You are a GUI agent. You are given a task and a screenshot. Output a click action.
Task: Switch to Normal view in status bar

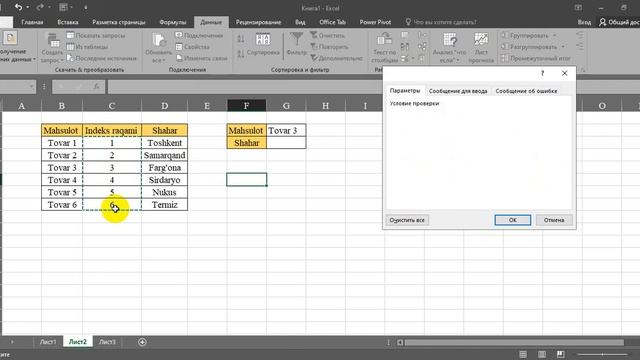coord(523,354)
